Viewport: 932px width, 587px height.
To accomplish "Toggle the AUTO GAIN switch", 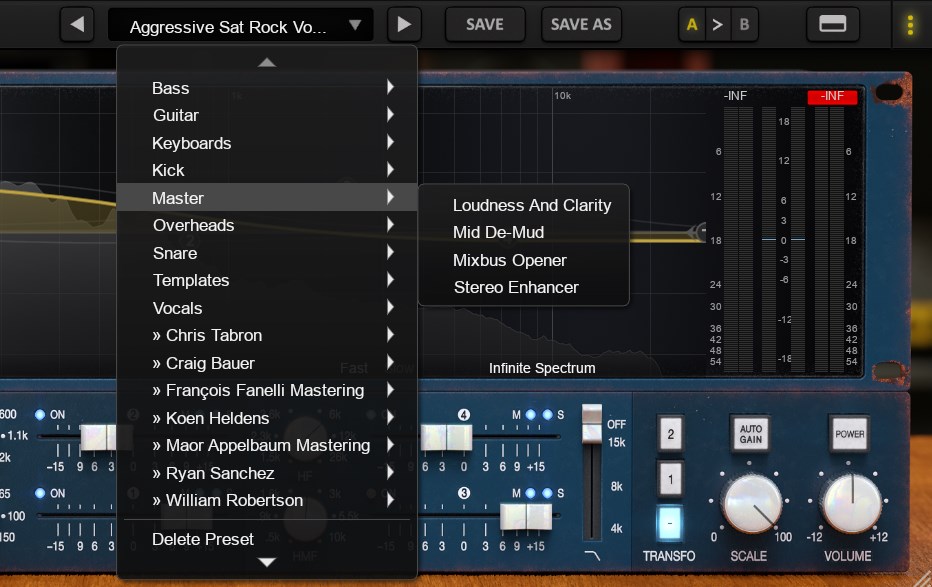I will pyautogui.click(x=751, y=435).
